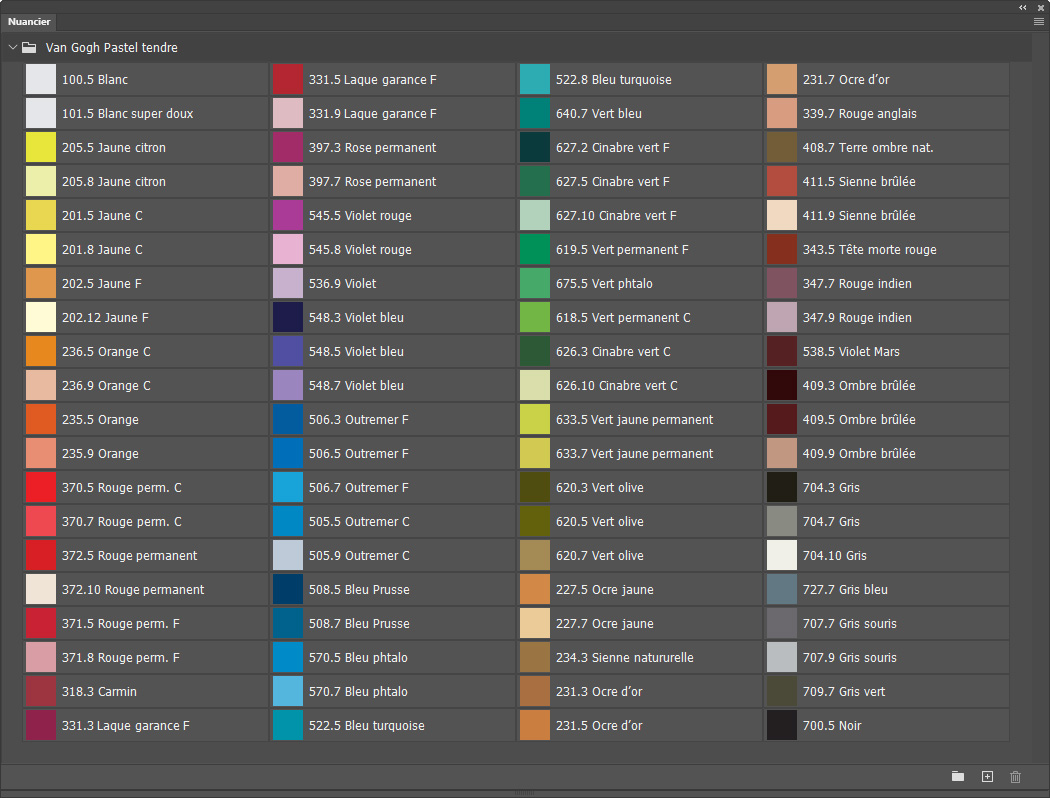
Task: Select the 100.5 Blanc color swatch
Action: click(x=41, y=80)
